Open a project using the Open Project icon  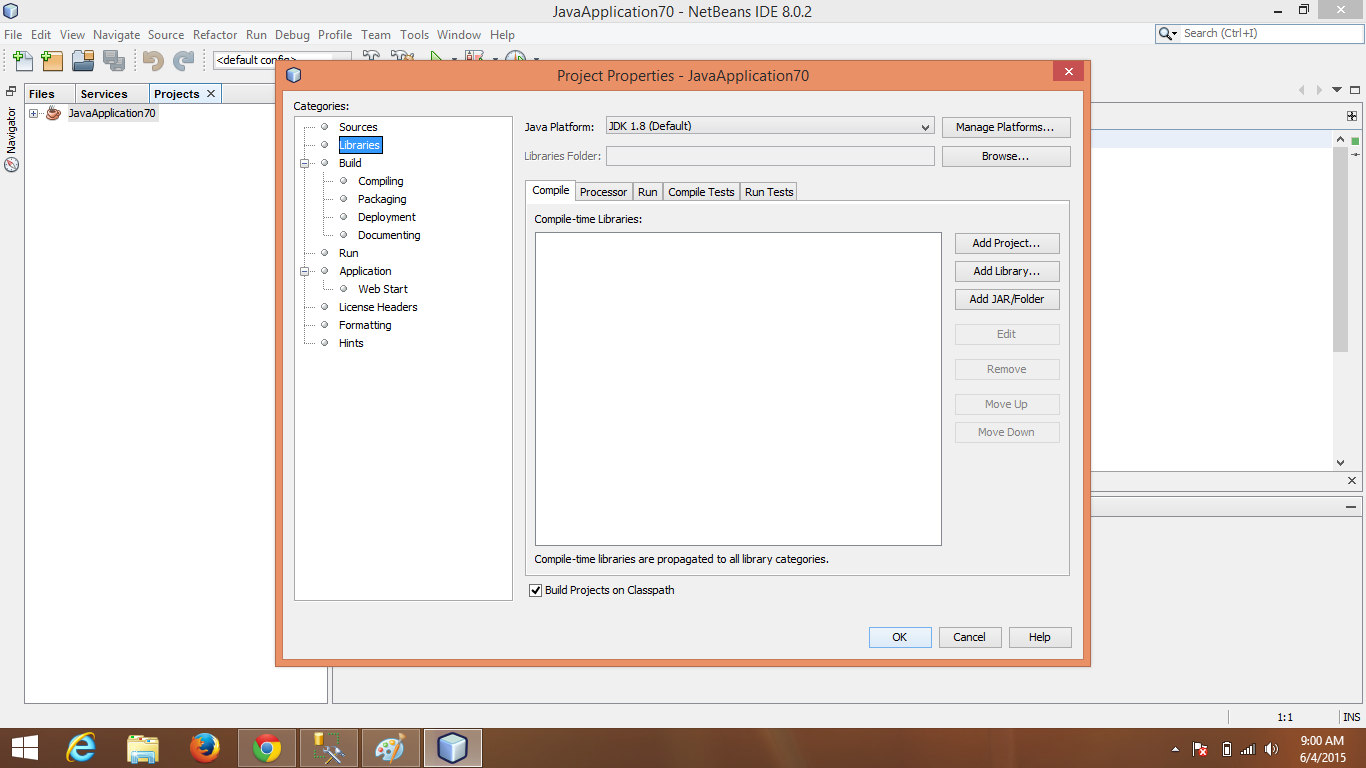(84, 61)
